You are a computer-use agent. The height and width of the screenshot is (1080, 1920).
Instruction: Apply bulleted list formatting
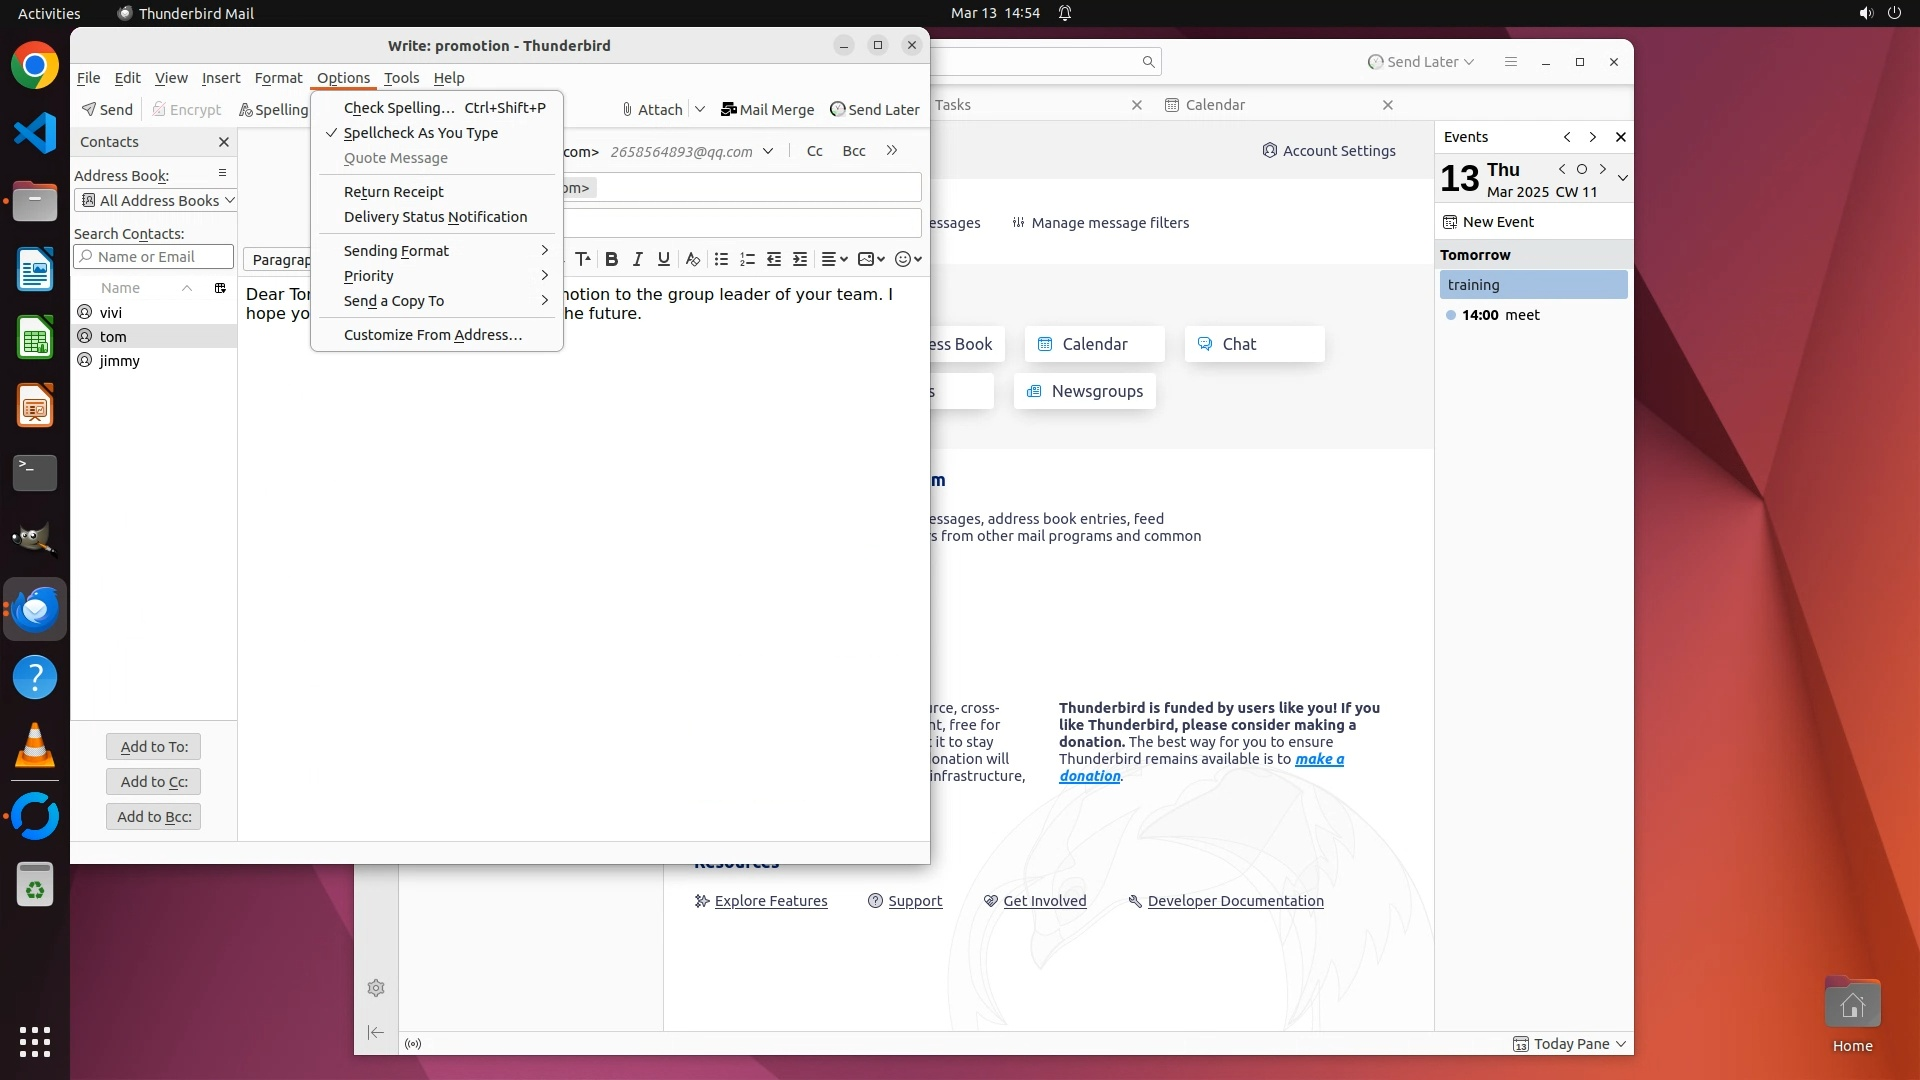point(721,259)
